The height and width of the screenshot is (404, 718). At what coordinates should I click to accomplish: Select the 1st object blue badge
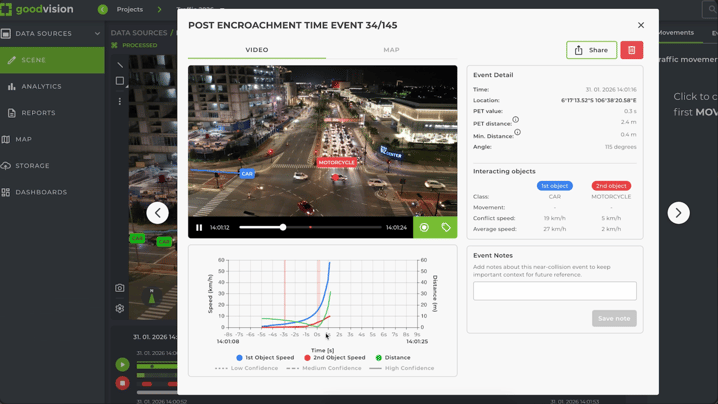555,186
